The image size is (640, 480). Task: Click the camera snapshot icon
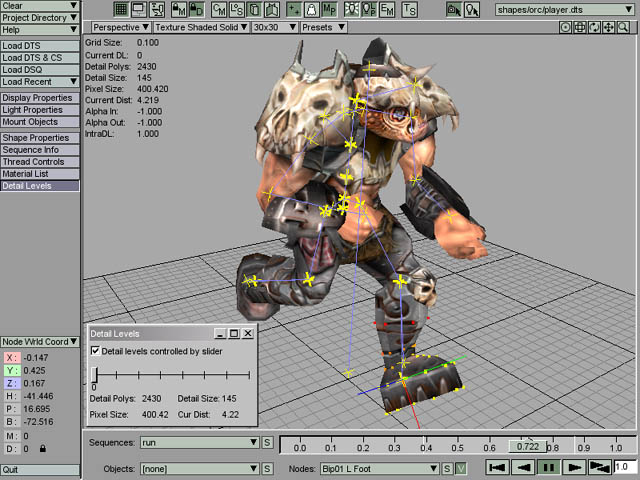click(x=454, y=9)
